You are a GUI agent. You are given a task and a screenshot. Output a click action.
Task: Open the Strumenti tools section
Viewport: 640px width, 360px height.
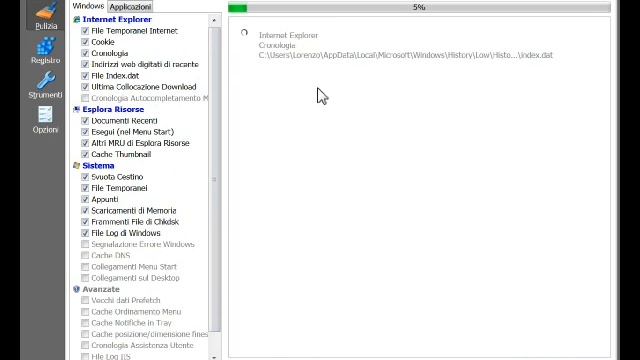pos(45,85)
